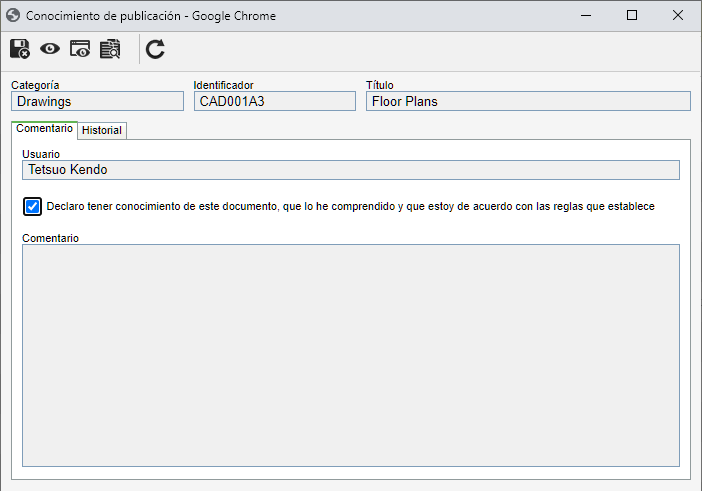Click the window title bar text

tap(151, 16)
